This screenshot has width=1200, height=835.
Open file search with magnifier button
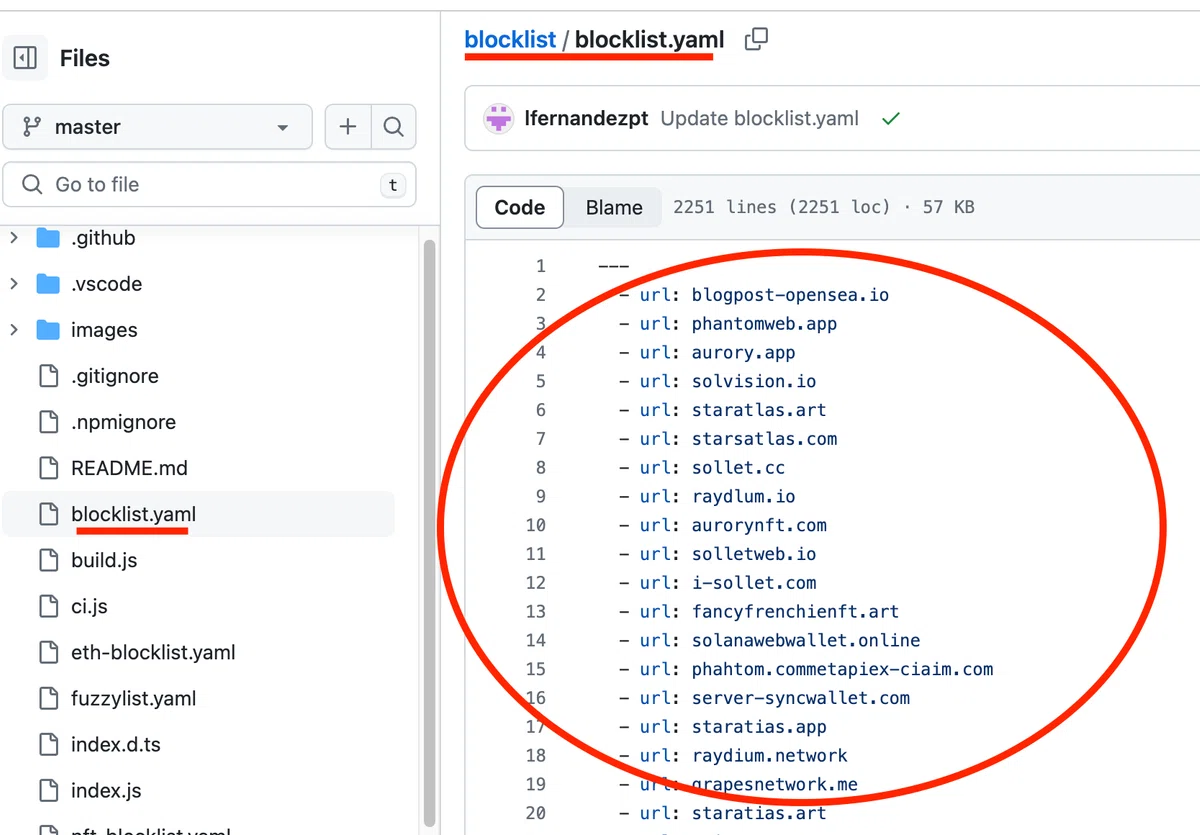(x=394, y=127)
